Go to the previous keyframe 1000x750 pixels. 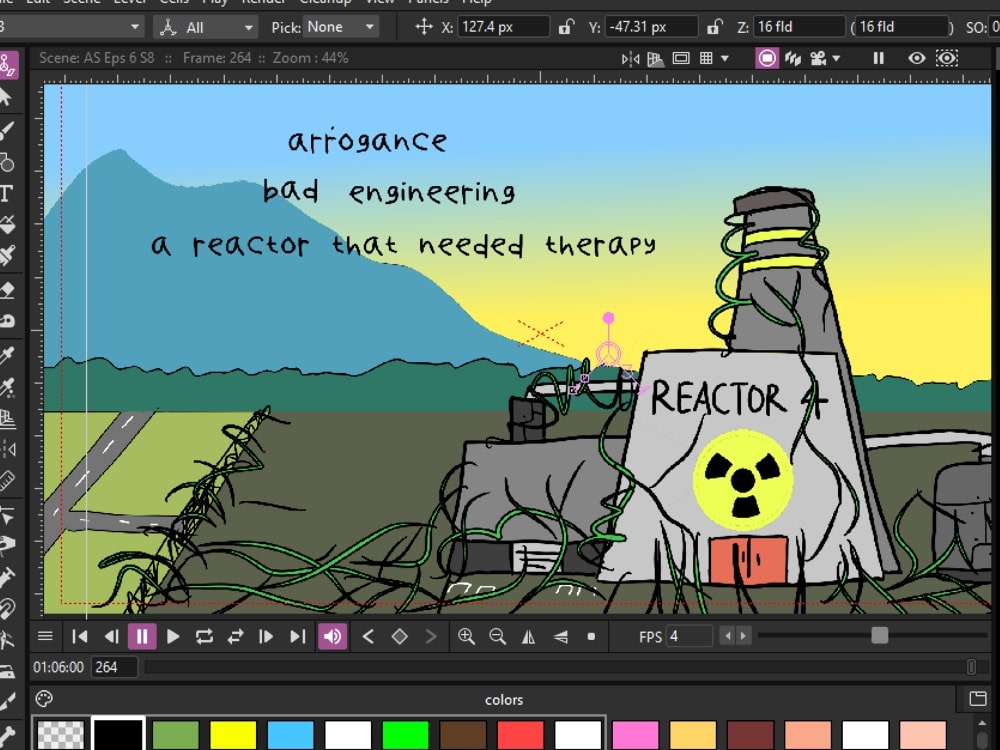(x=368, y=636)
